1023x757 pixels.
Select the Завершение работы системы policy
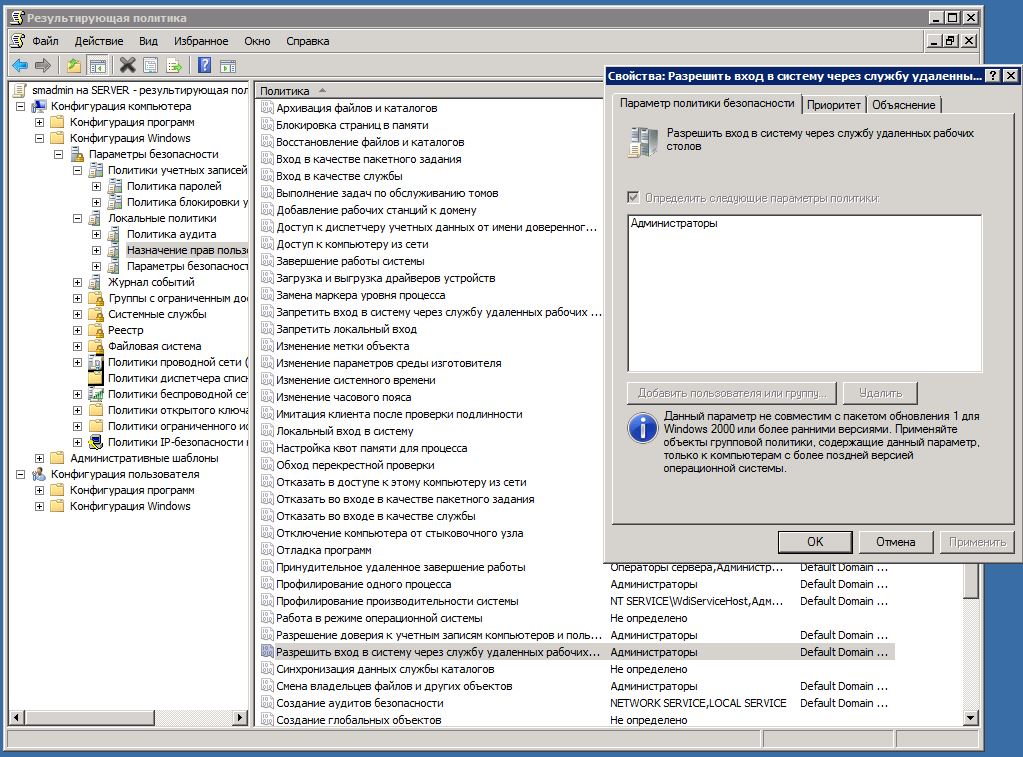pos(350,261)
